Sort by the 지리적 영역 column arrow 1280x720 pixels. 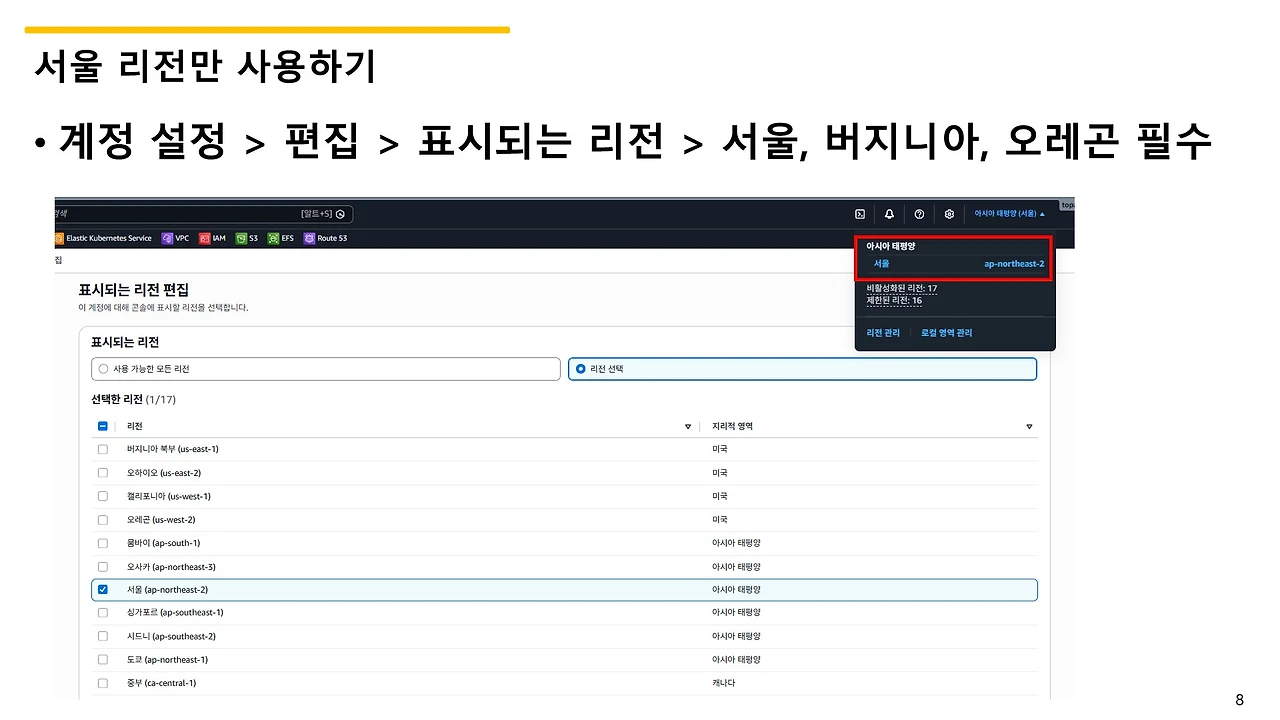pyautogui.click(x=1029, y=426)
